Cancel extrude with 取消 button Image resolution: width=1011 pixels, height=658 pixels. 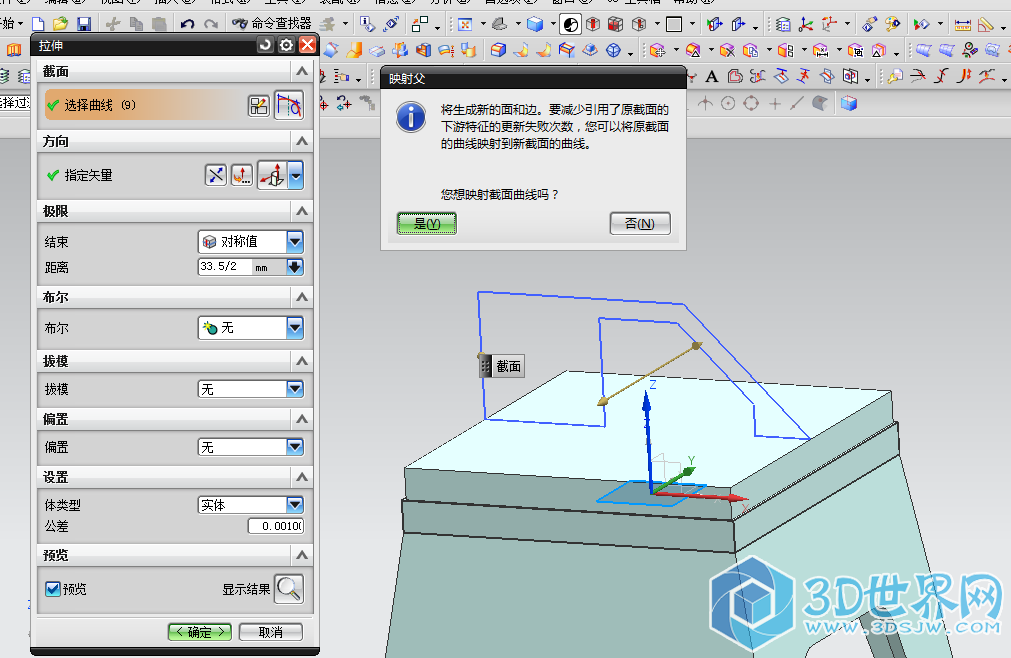click(x=271, y=632)
